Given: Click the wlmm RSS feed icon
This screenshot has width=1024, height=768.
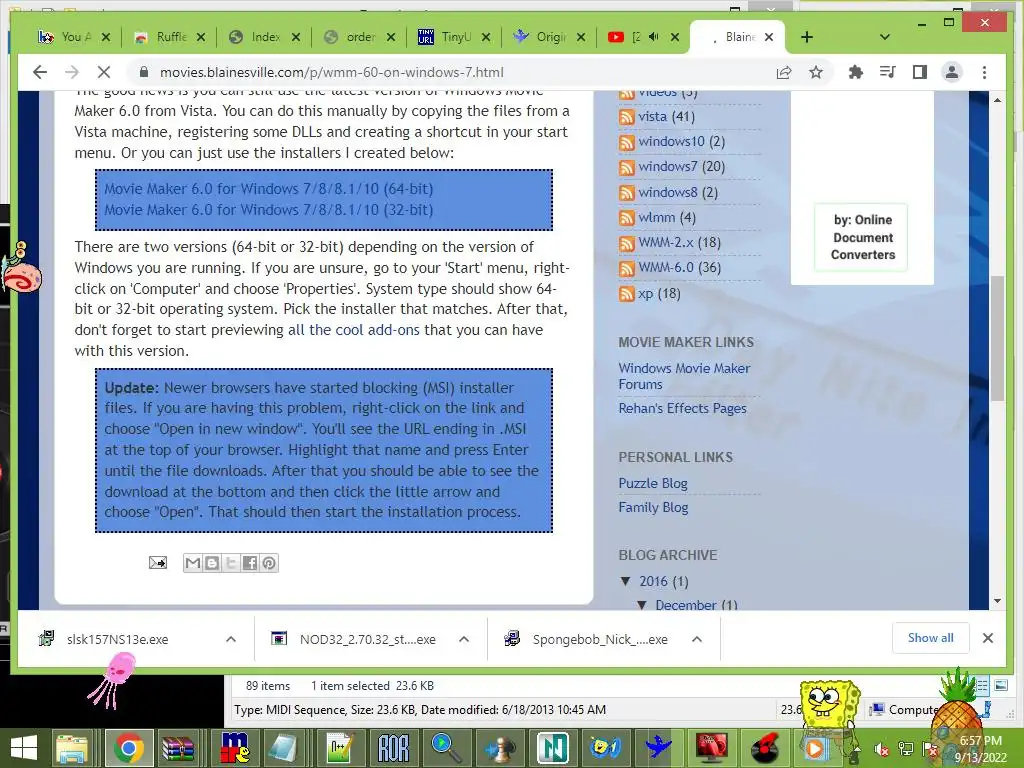Looking at the screenshot, I should [626, 217].
